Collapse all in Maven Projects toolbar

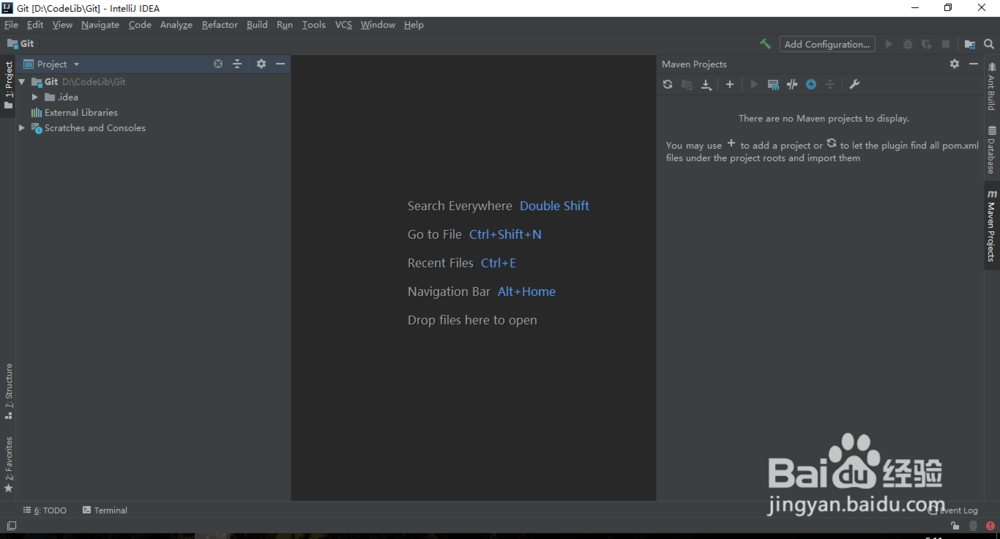click(830, 84)
